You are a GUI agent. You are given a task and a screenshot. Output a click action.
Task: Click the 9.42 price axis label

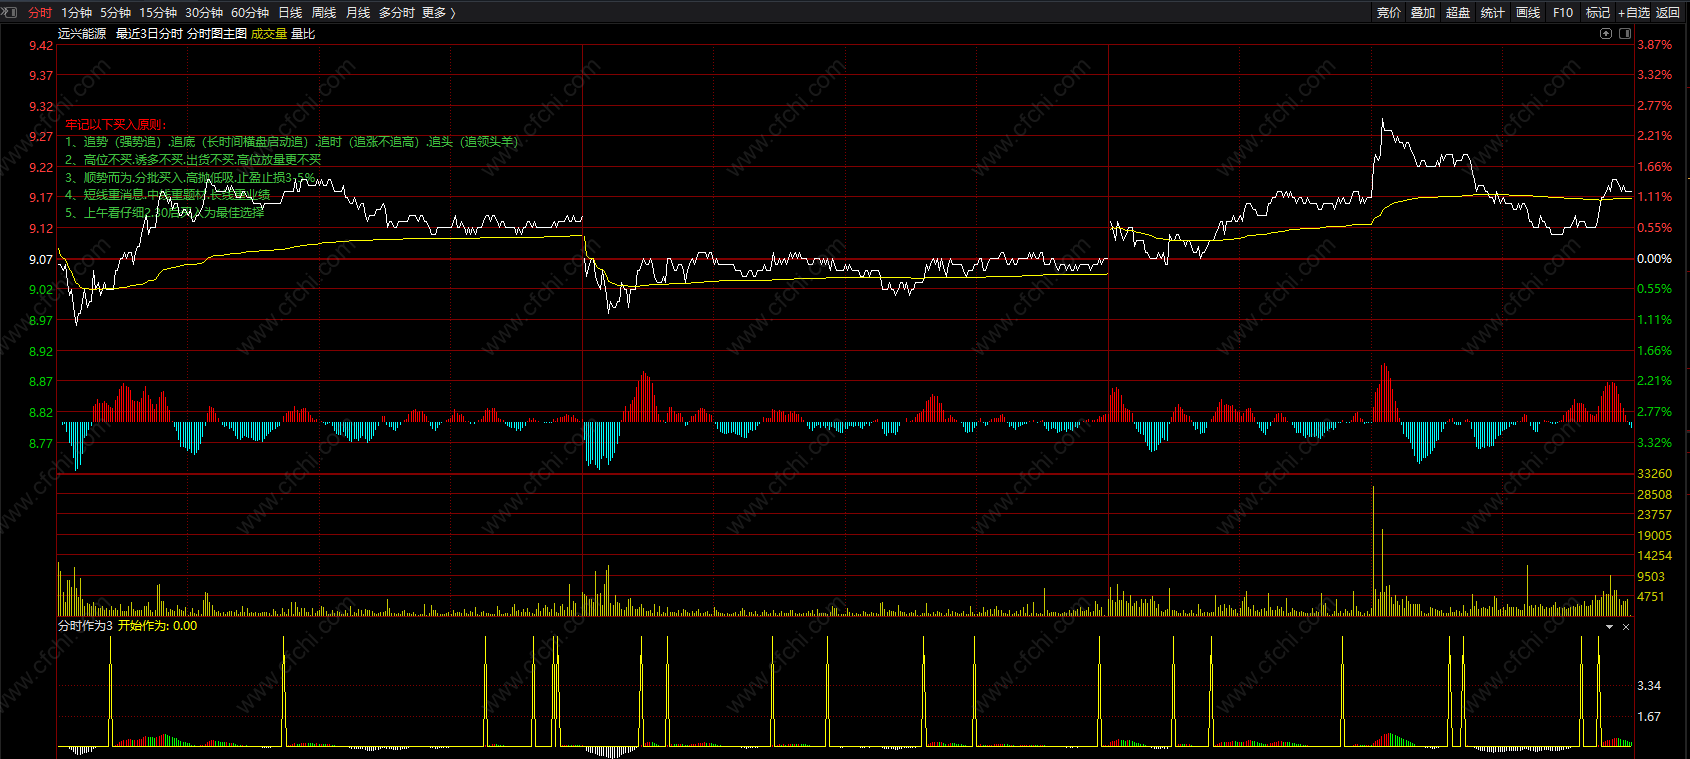click(x=41, y=46)
